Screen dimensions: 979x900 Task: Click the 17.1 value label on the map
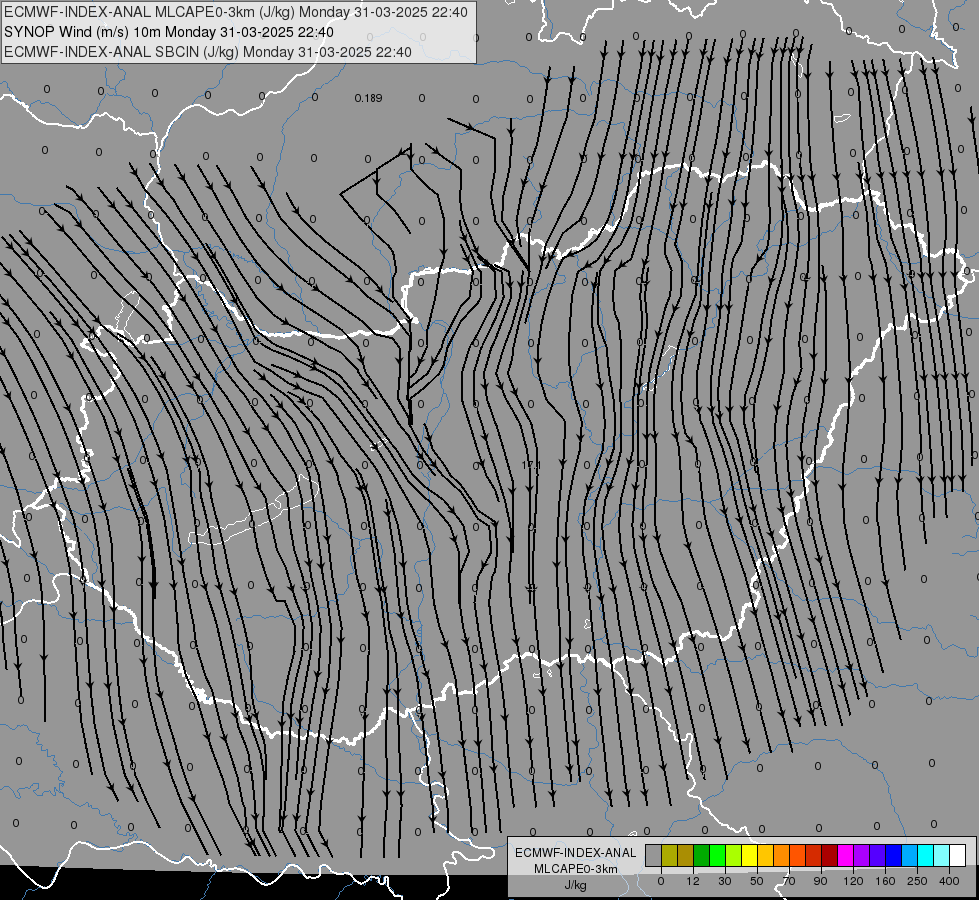(531, 465)
